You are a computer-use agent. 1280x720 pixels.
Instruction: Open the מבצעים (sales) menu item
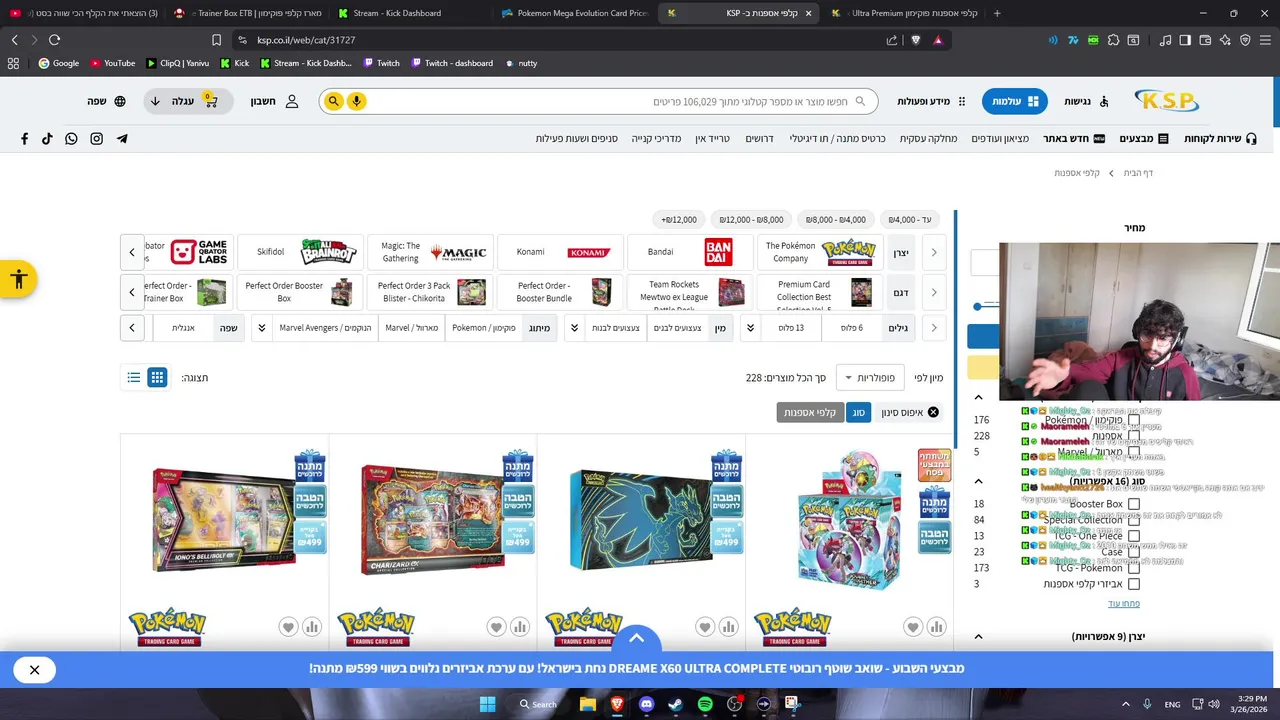[x=1144, y=138]
